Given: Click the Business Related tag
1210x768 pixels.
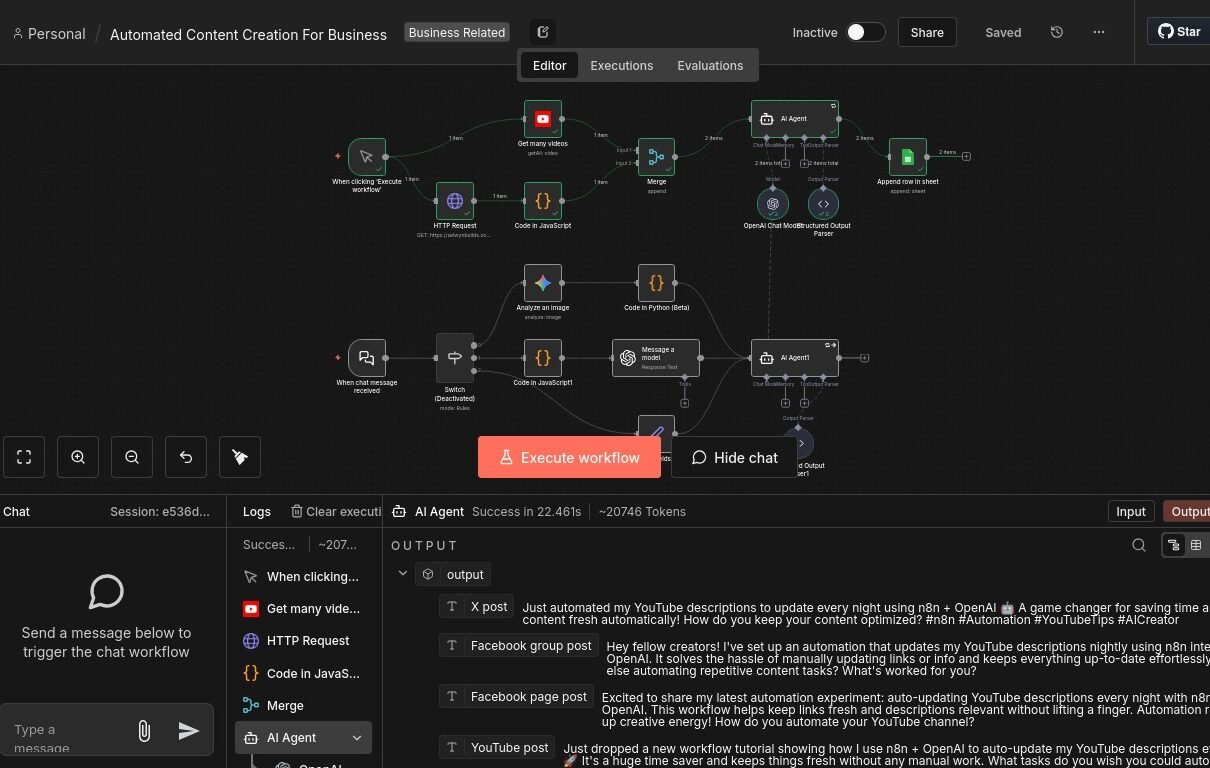Looking at the screenshot, I should (457, 32).
